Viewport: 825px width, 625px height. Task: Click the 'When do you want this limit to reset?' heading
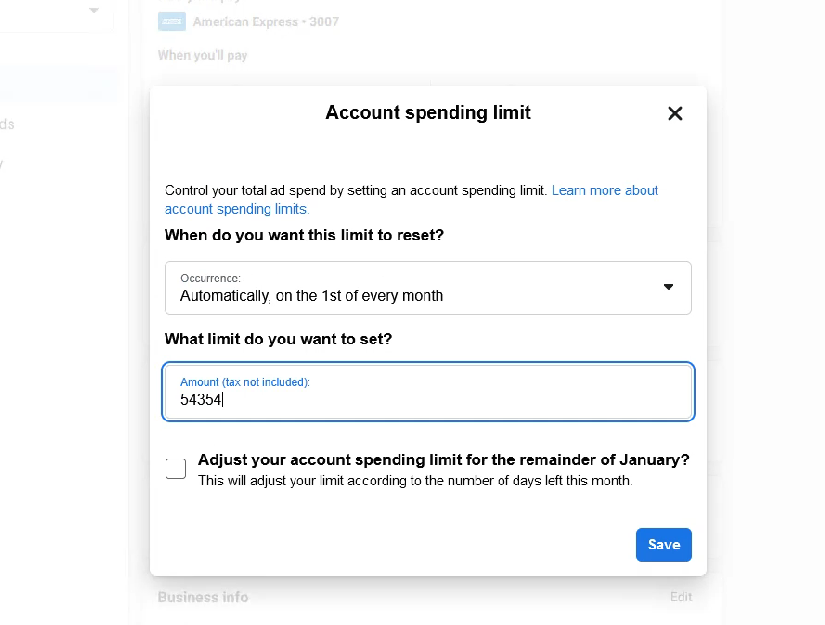[x=304, y=236]
